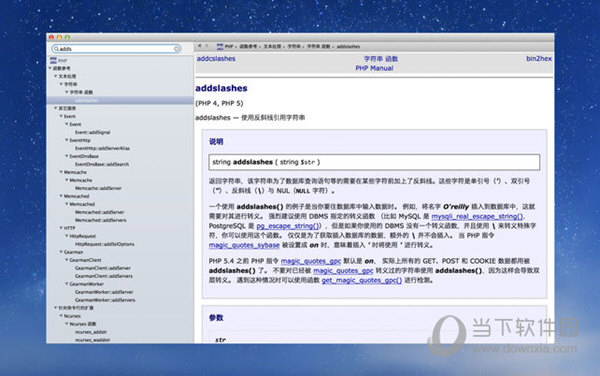Open the next page link bin2hex

[539, 59]
